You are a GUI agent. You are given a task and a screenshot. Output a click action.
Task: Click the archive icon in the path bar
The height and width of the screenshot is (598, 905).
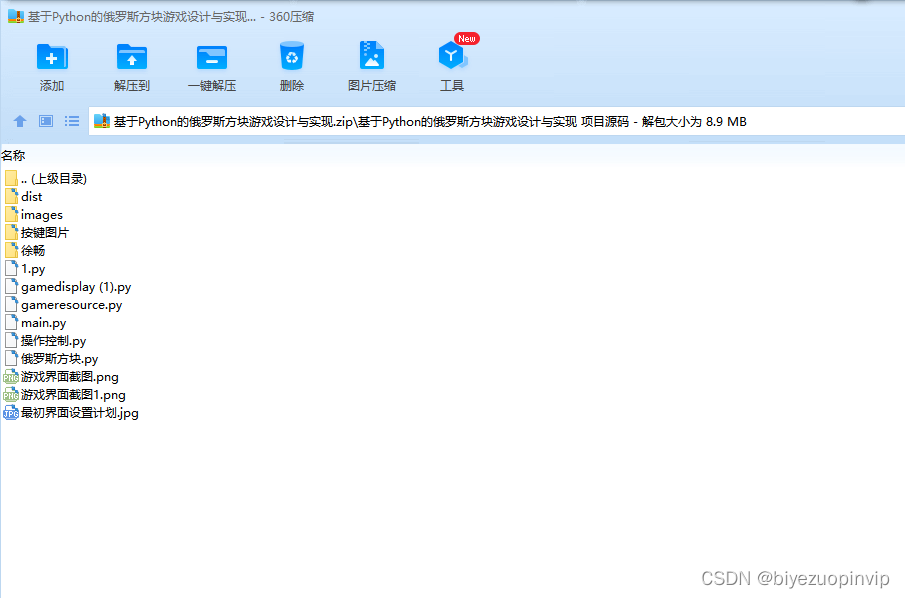[102, 121]
